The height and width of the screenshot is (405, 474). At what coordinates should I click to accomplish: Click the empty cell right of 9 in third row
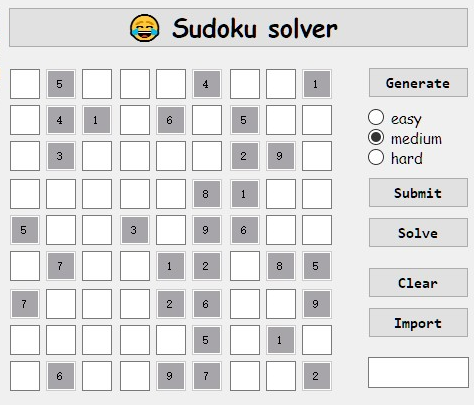point(317,156)
